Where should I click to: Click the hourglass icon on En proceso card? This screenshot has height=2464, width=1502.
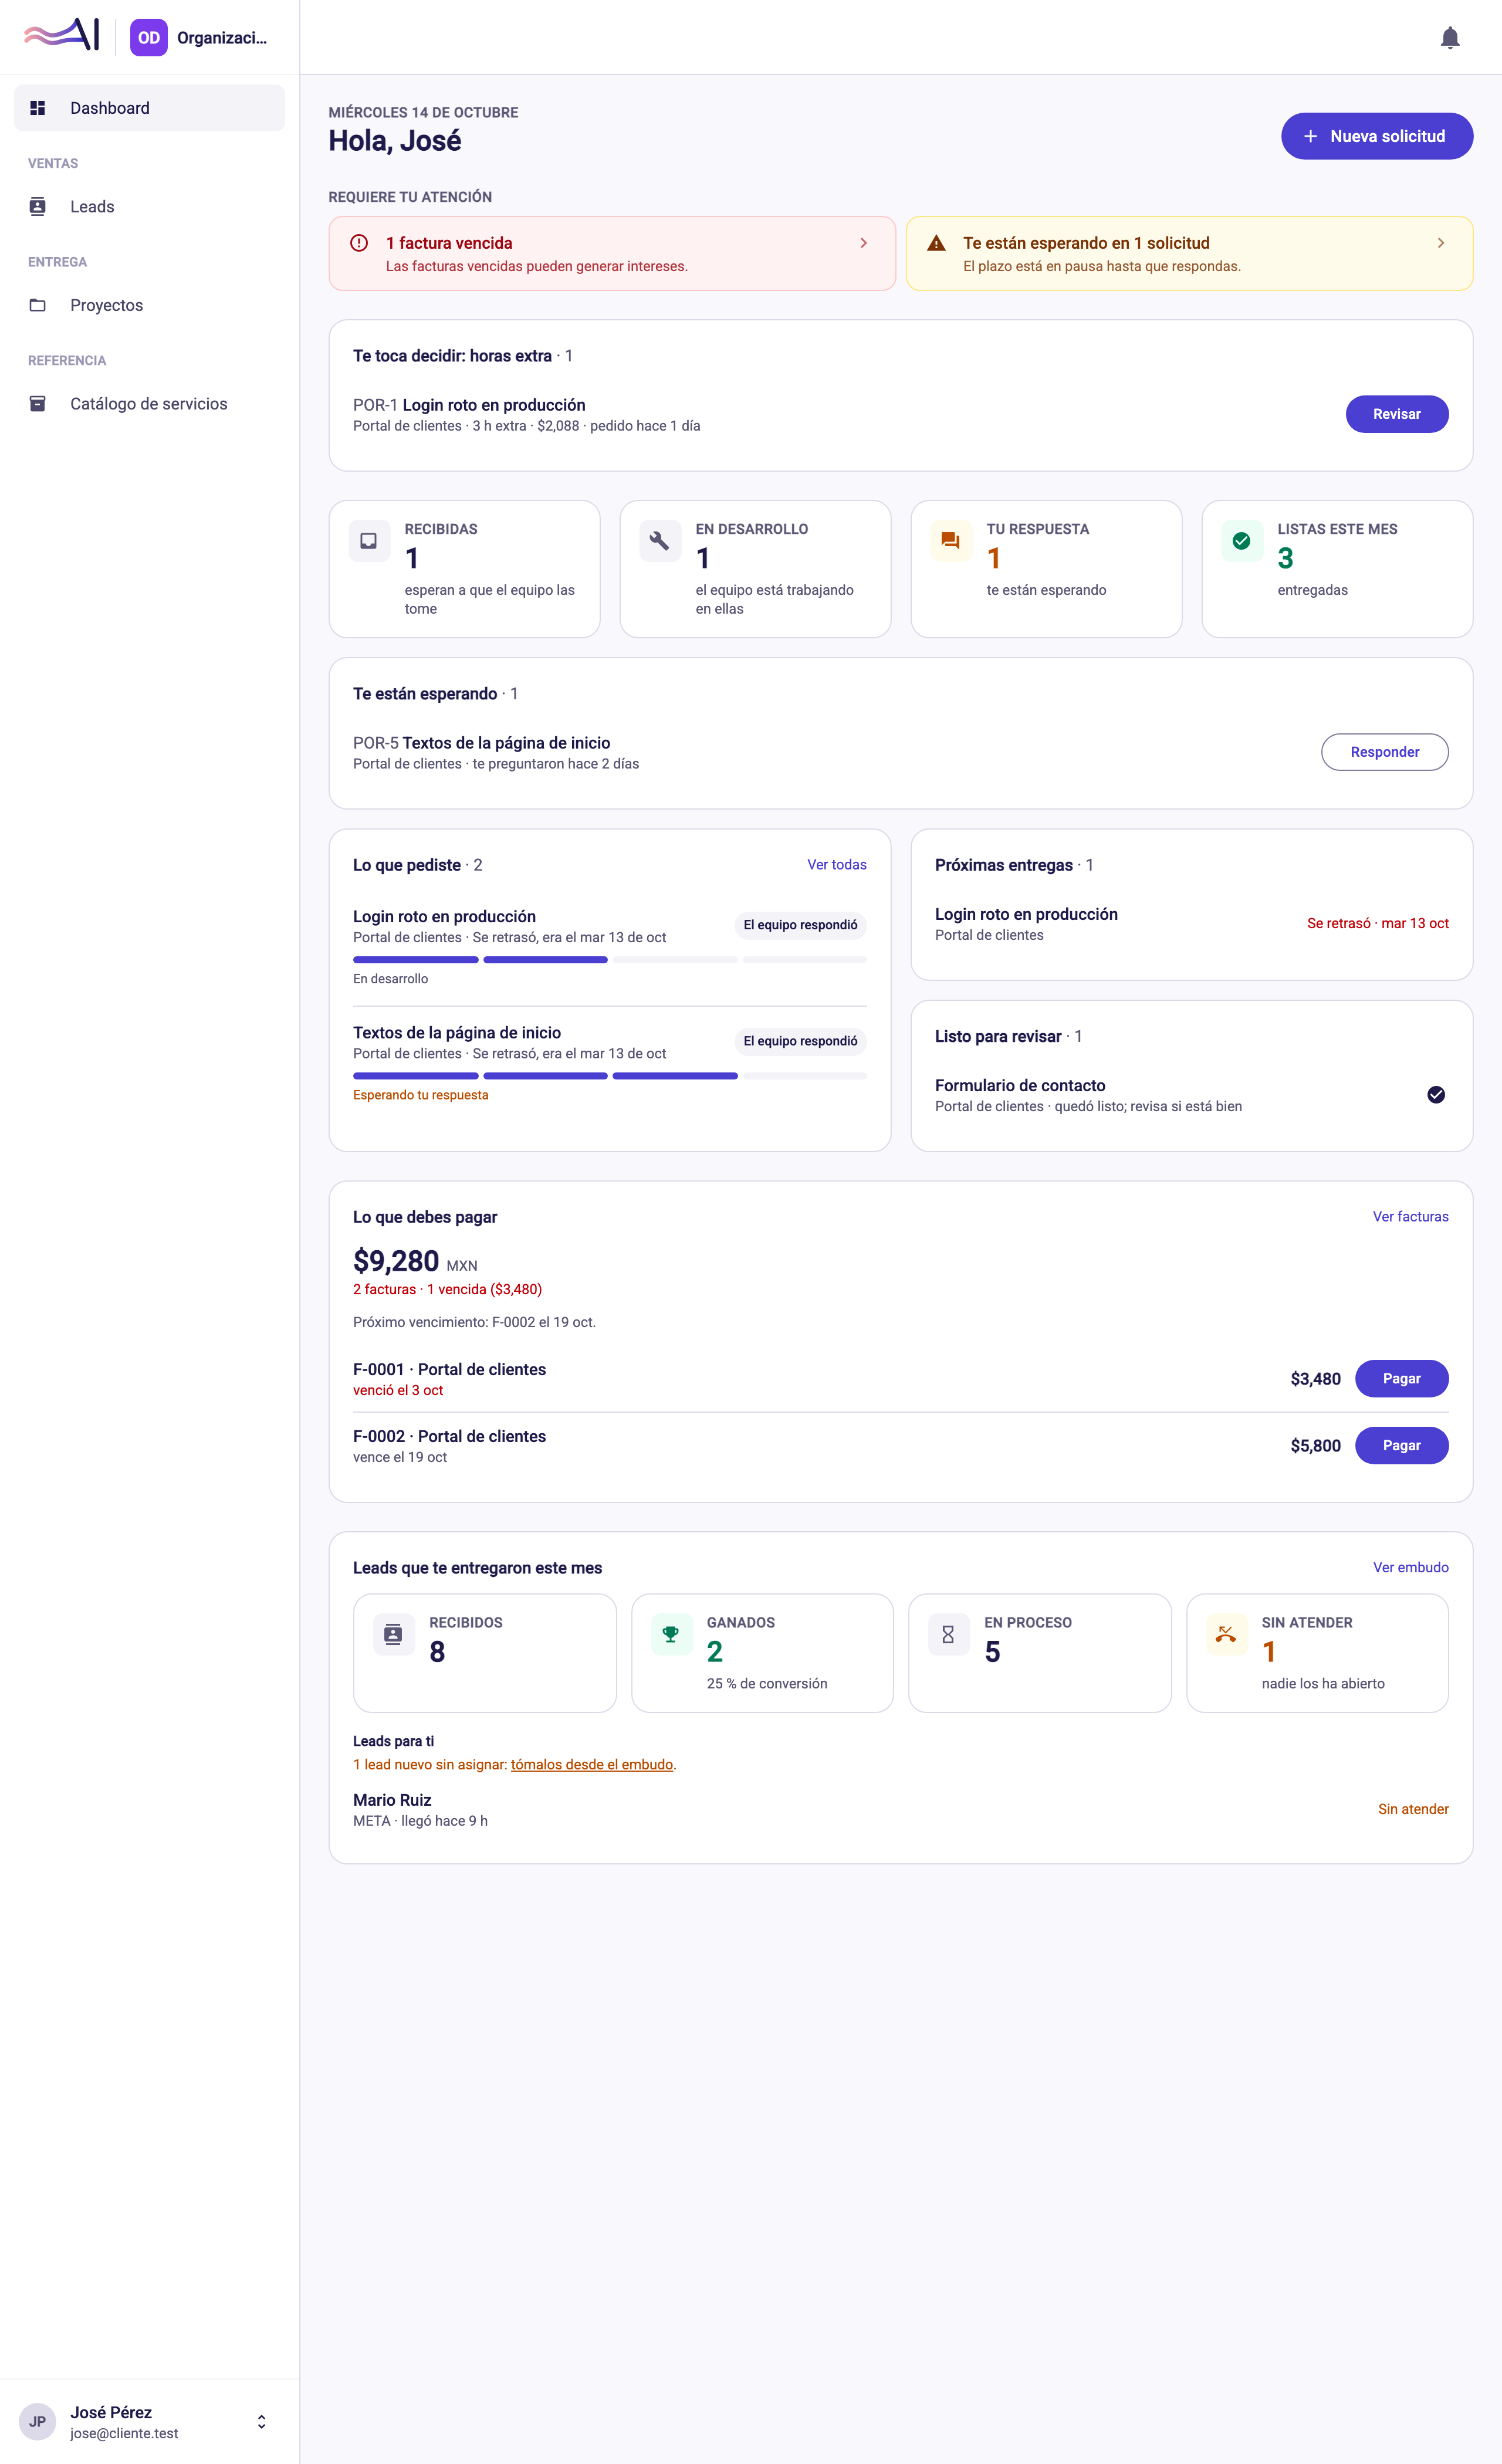[x=948, y=1634]
